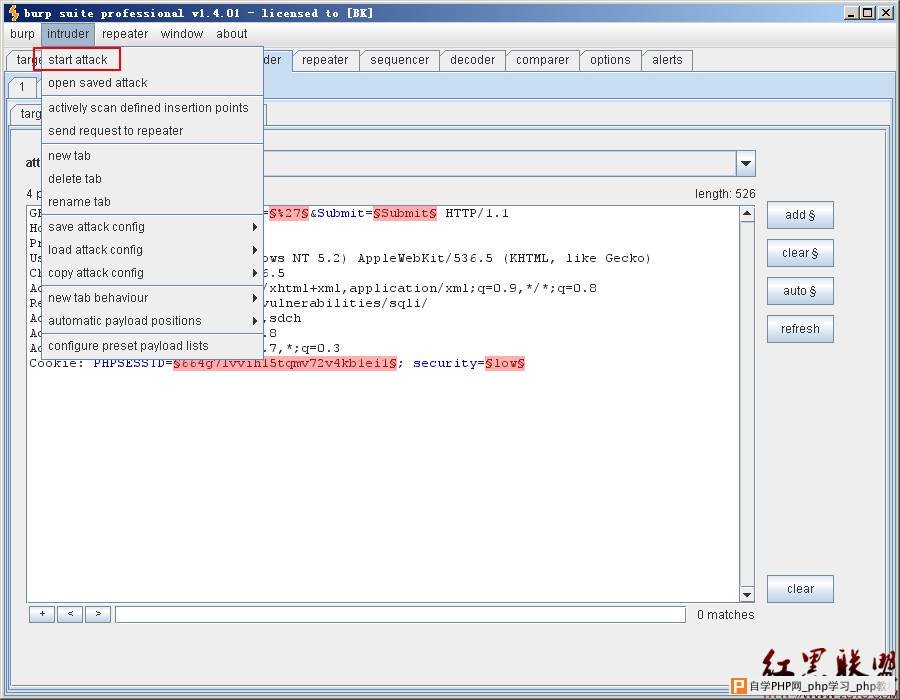This screenshot has width=900, height=700.
Task: Switch to the comparer tab
Action: point(542,60)
